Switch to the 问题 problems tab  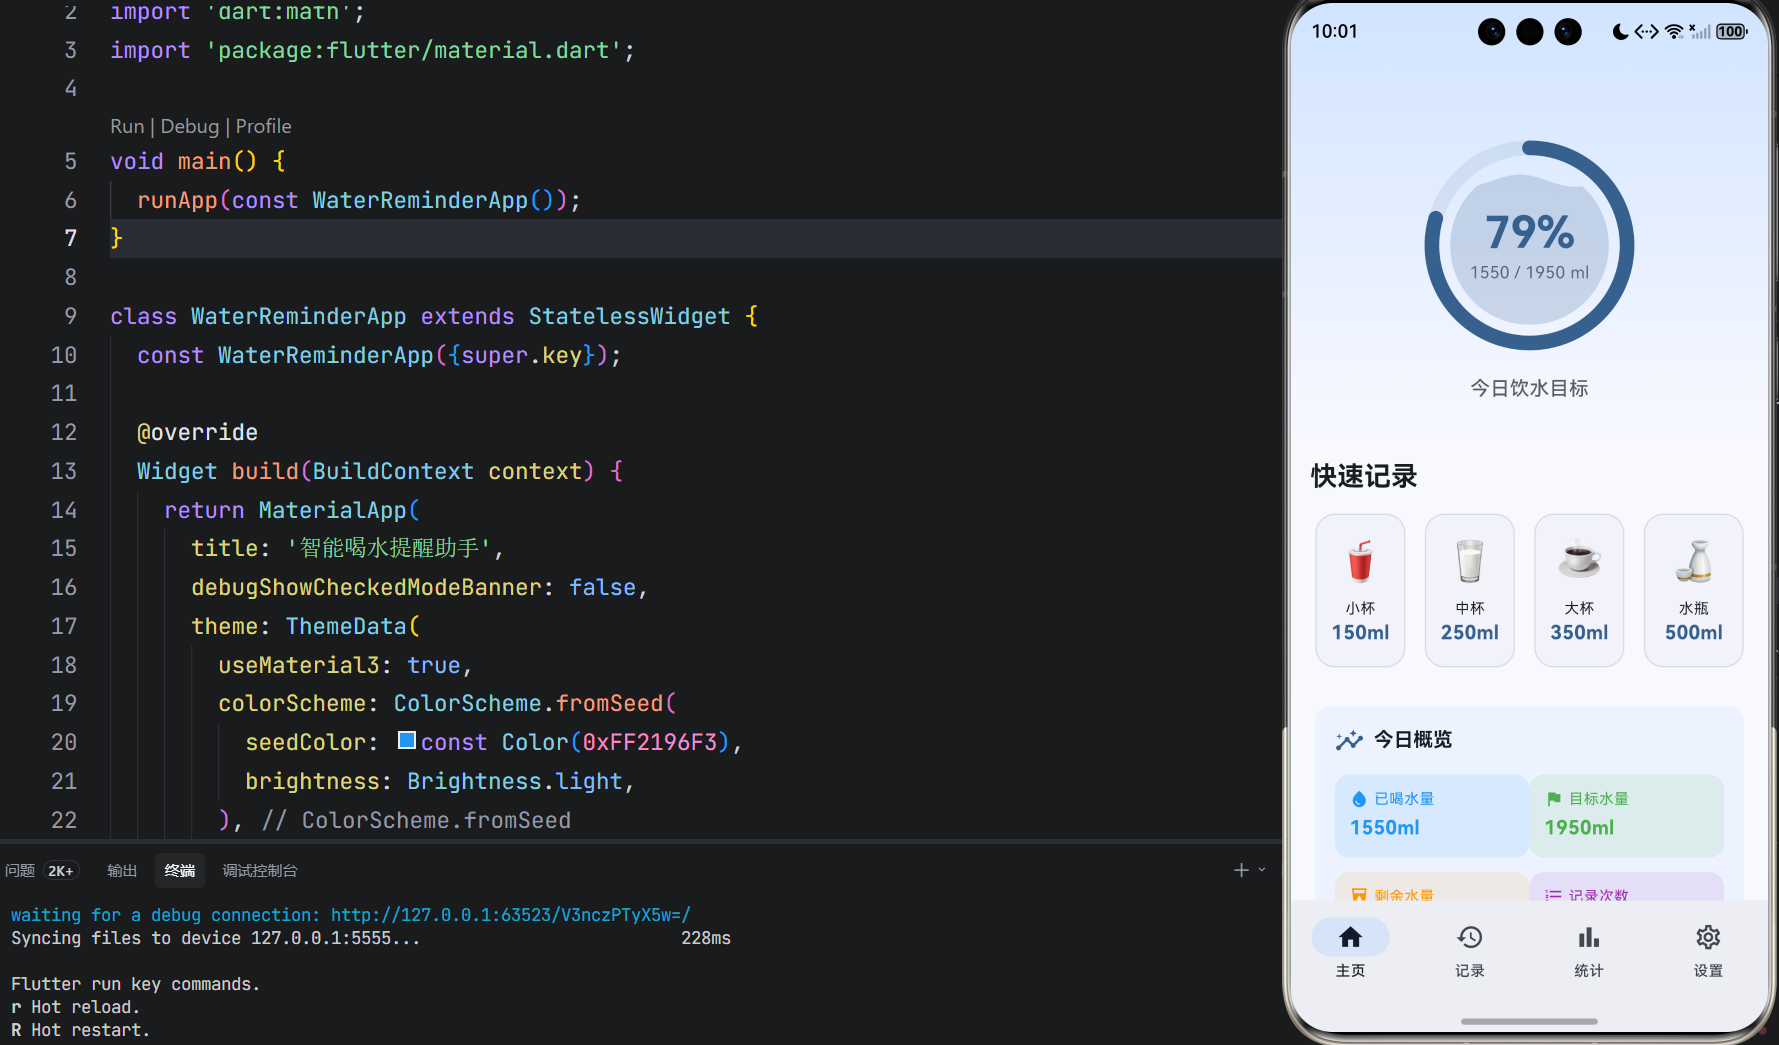tap(20, 871)
